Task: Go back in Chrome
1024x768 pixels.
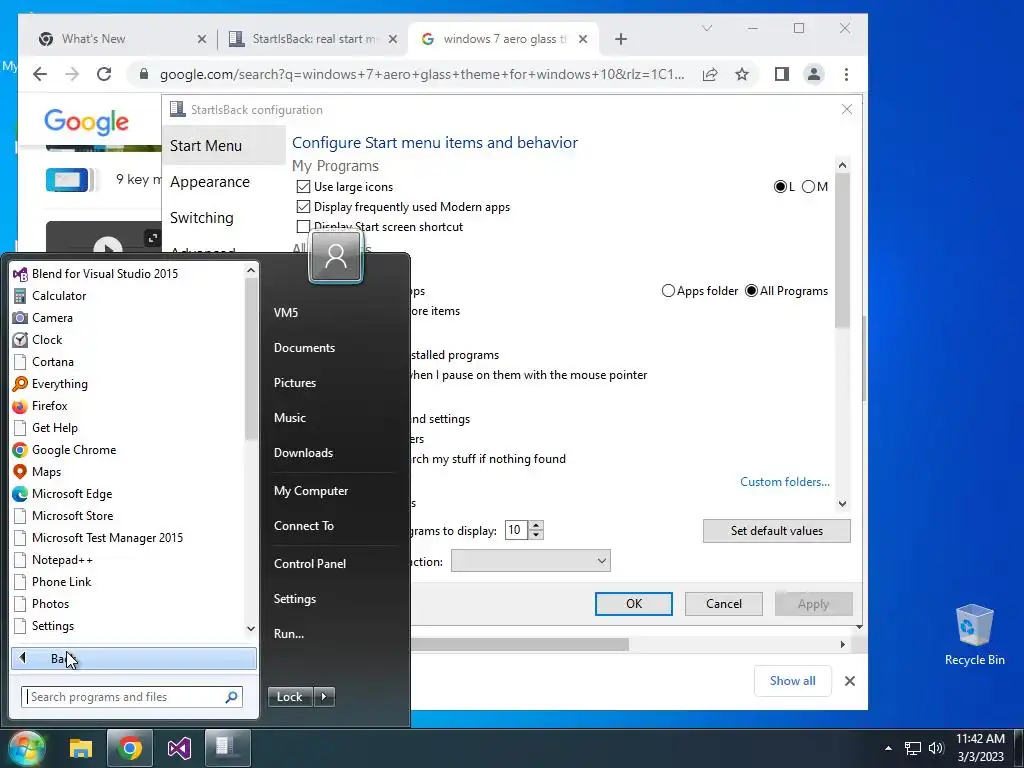Action: 40,74
